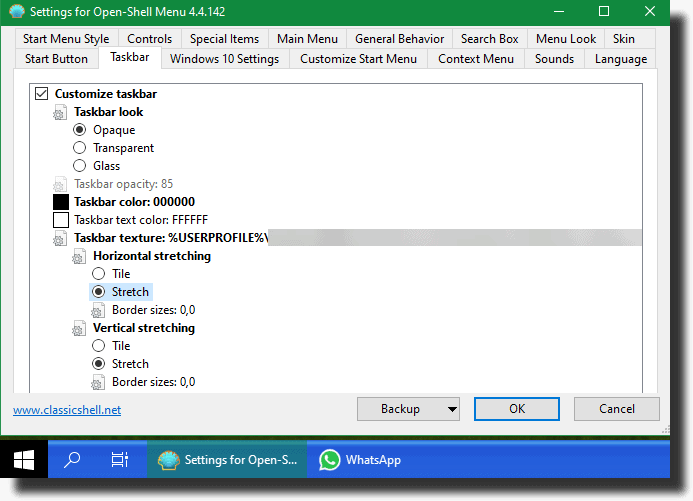Open the Windows Start button

(24, 459)
